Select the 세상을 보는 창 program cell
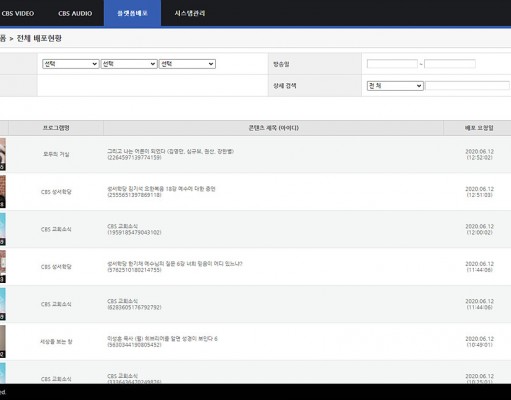The height and width of the screenshot is (400, 511). point(56,342)
